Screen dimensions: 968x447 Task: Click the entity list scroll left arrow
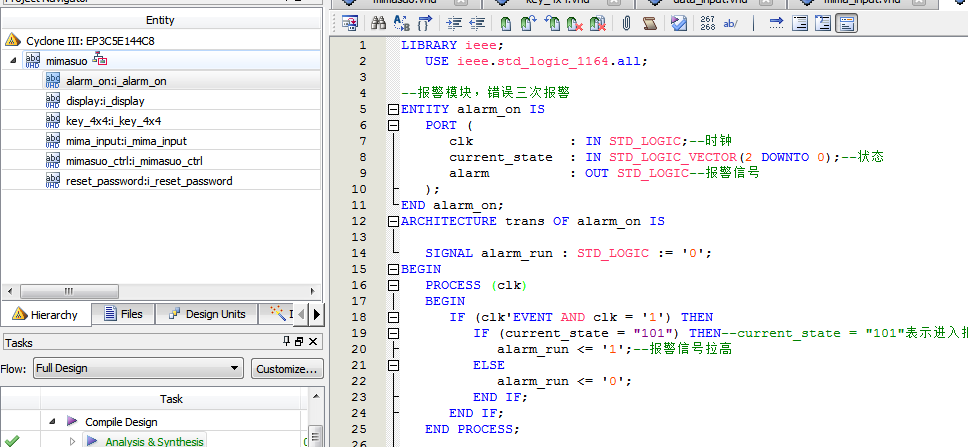click(x=9, y=291)
